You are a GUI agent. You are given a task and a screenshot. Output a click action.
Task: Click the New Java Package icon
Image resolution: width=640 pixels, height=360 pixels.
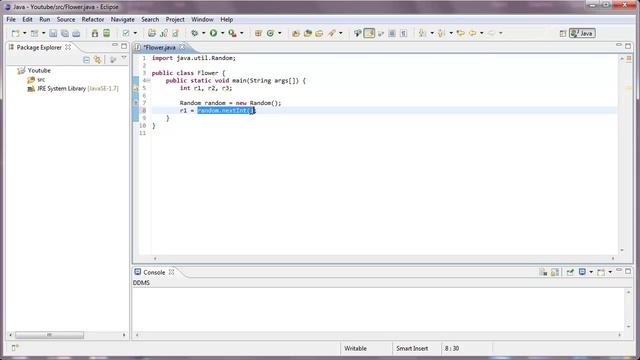[258, 33]
